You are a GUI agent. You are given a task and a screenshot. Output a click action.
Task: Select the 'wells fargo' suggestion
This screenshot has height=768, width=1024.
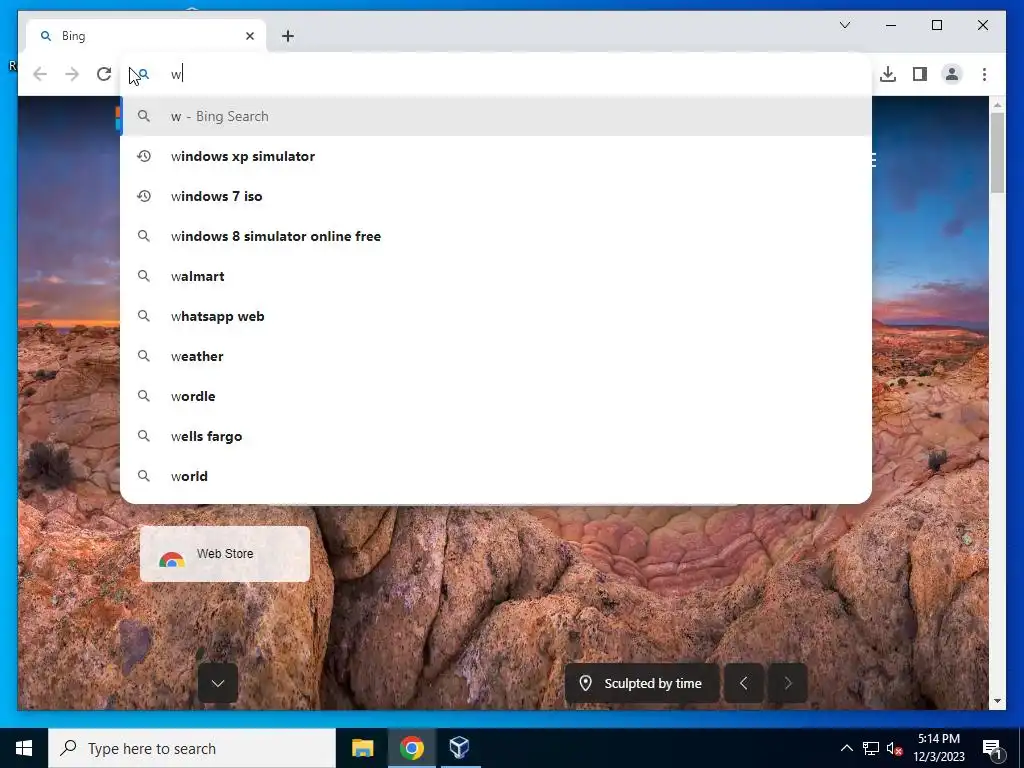[496, 436]
